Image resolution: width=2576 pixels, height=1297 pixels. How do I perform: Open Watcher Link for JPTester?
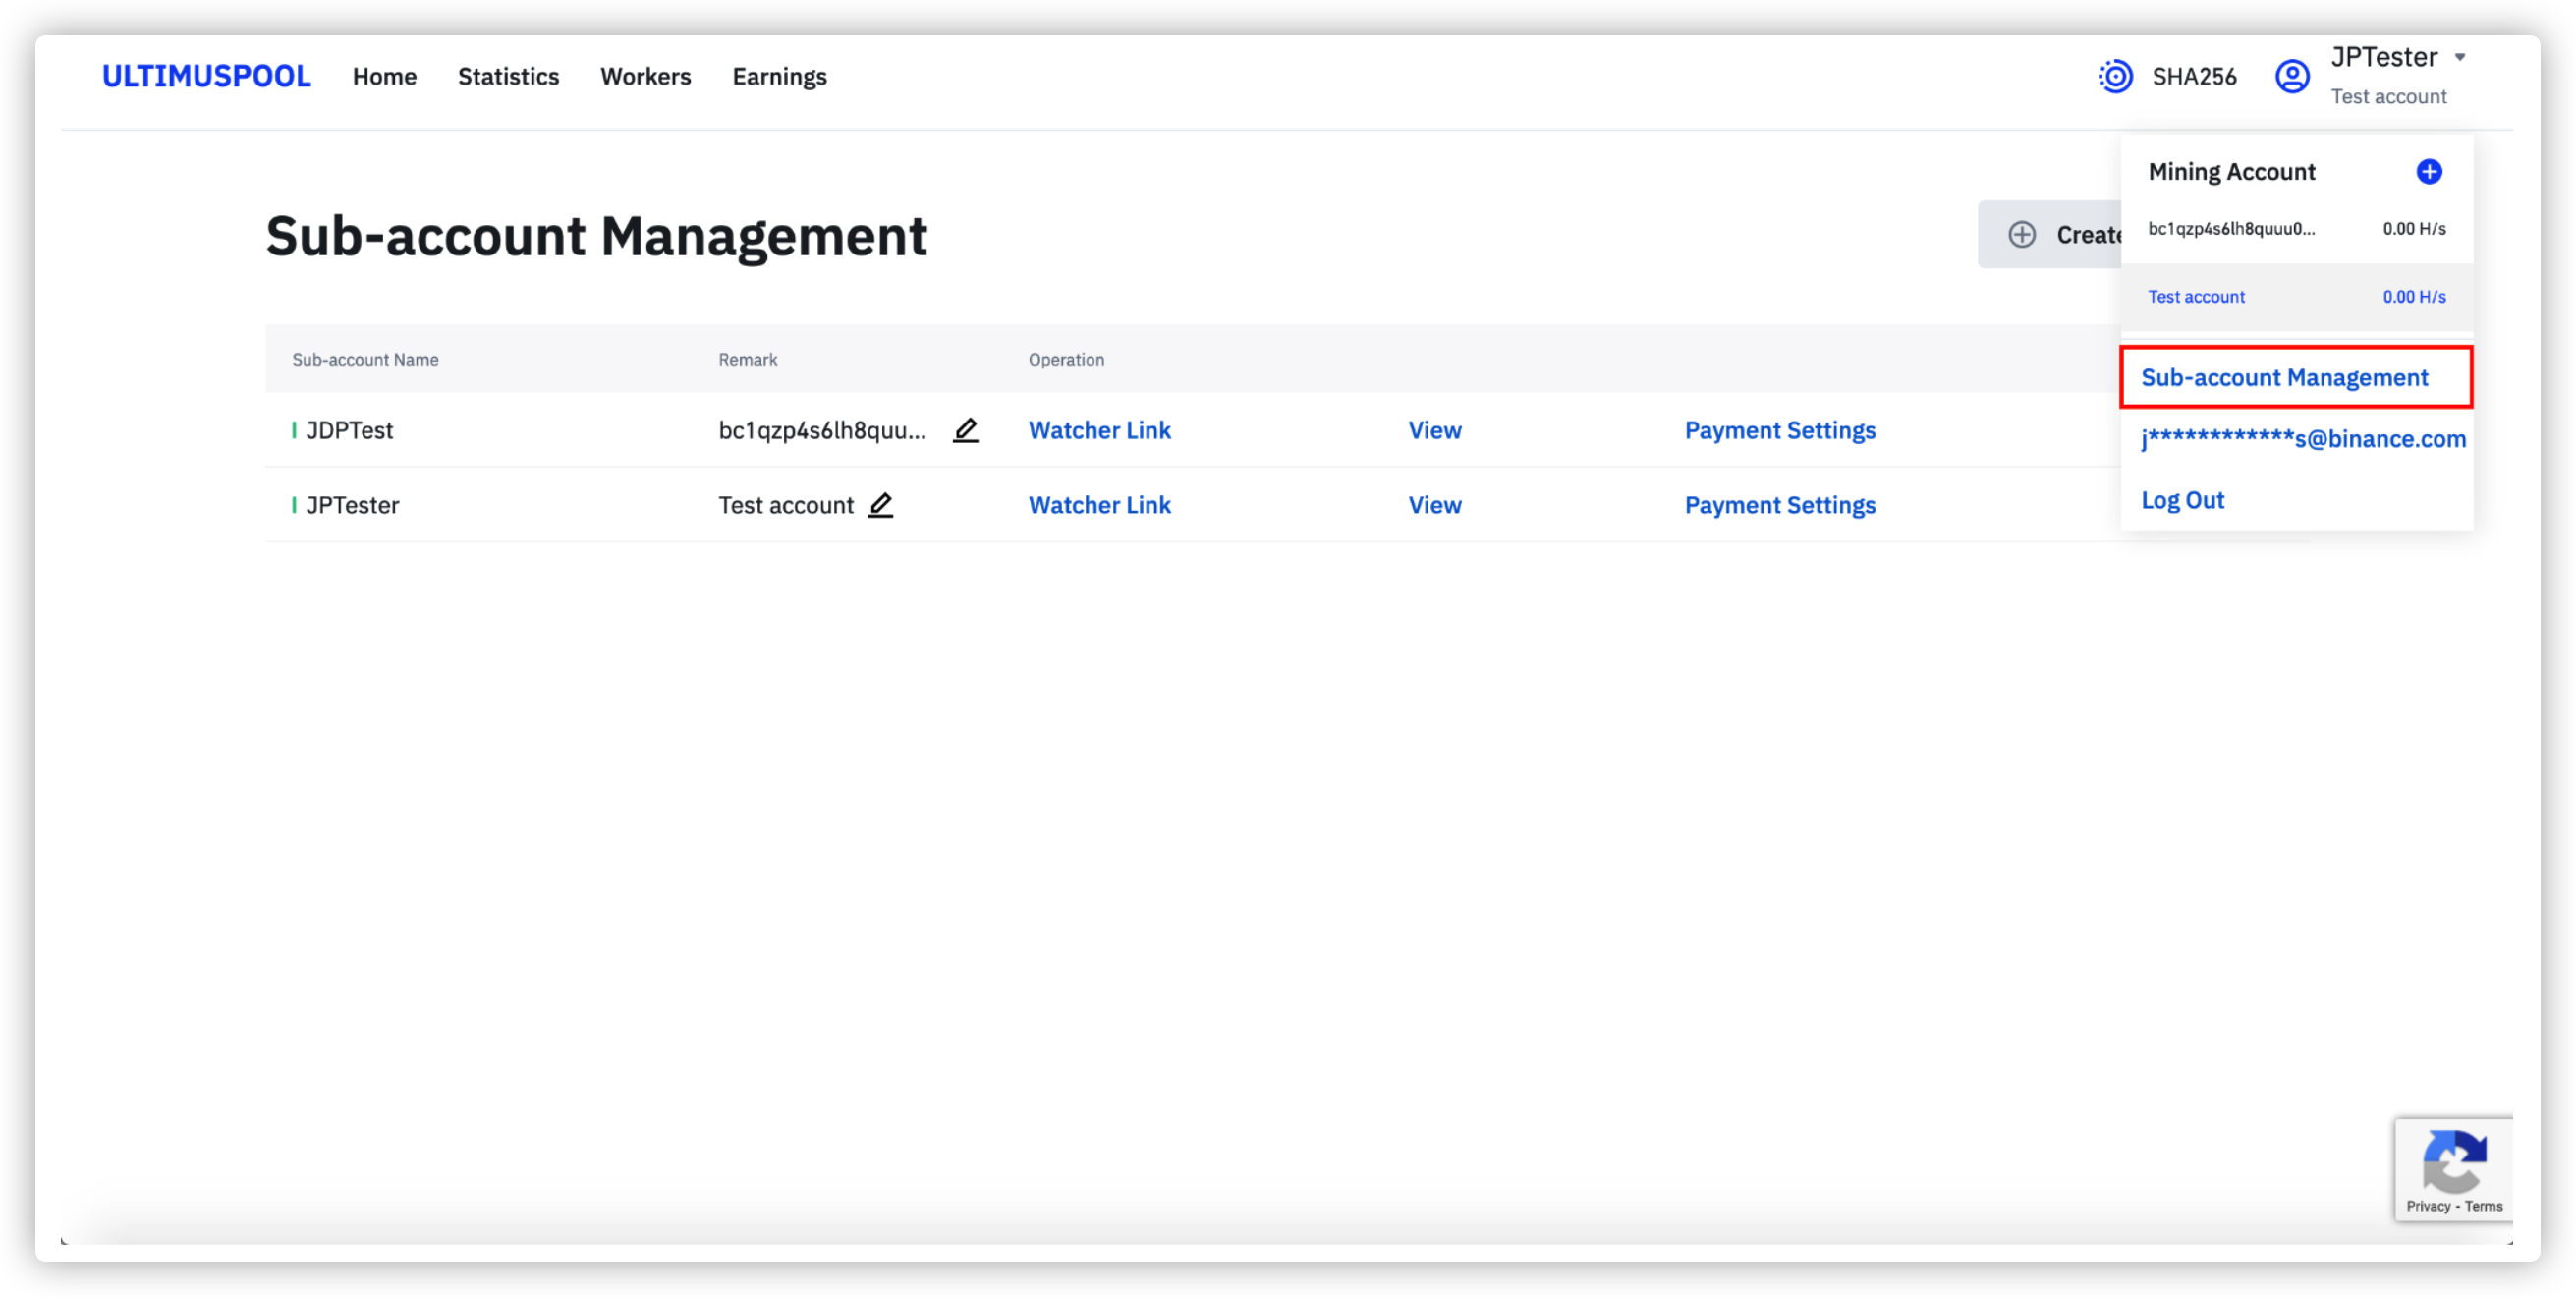pos(1099,505)
